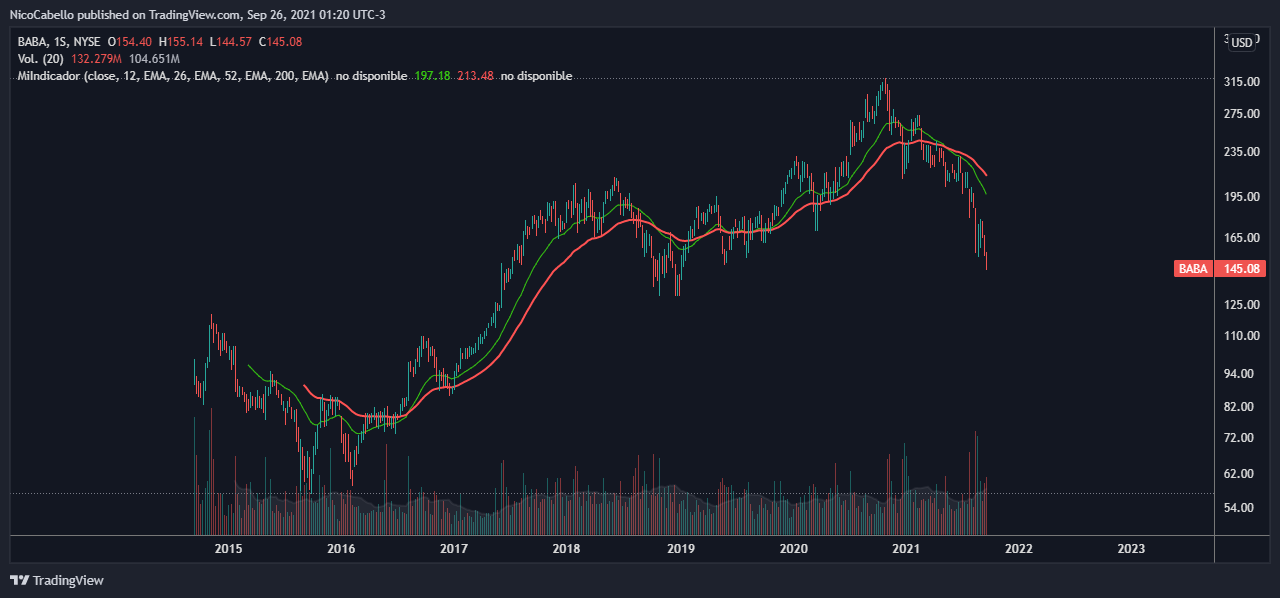
Task: Click the 275.00 price axis label
Action: click(1241, 114)
